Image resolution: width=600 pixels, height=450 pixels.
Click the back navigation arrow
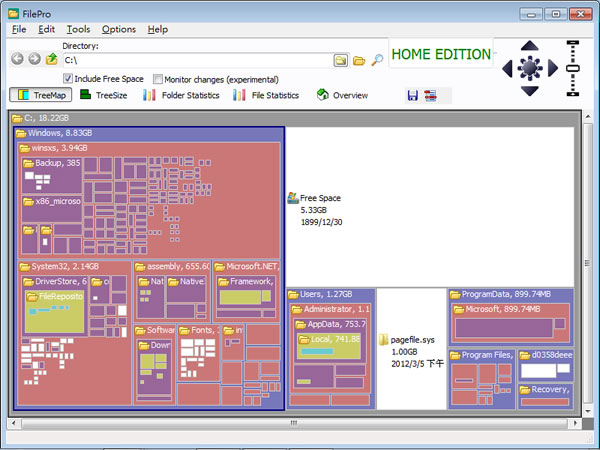click(x=17, y=60)
